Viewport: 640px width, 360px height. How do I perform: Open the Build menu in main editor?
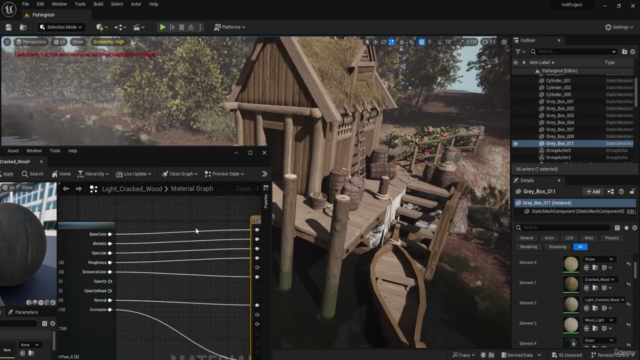click(x=98, y=4)
